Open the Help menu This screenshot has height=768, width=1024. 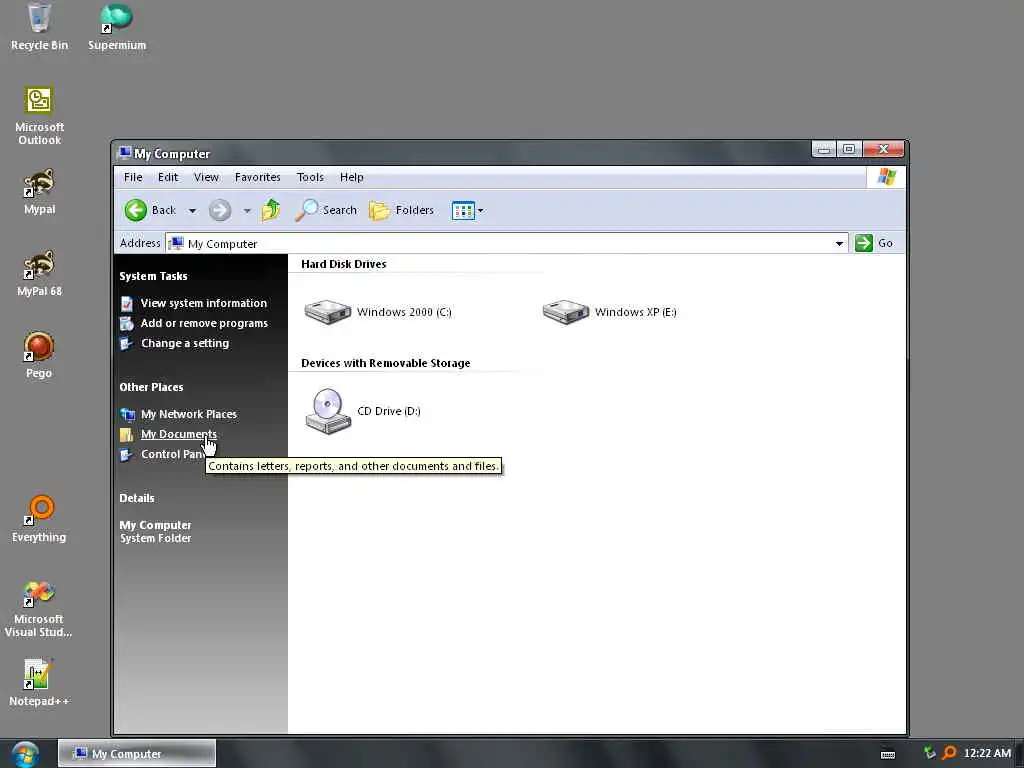(x=351, y=177)
